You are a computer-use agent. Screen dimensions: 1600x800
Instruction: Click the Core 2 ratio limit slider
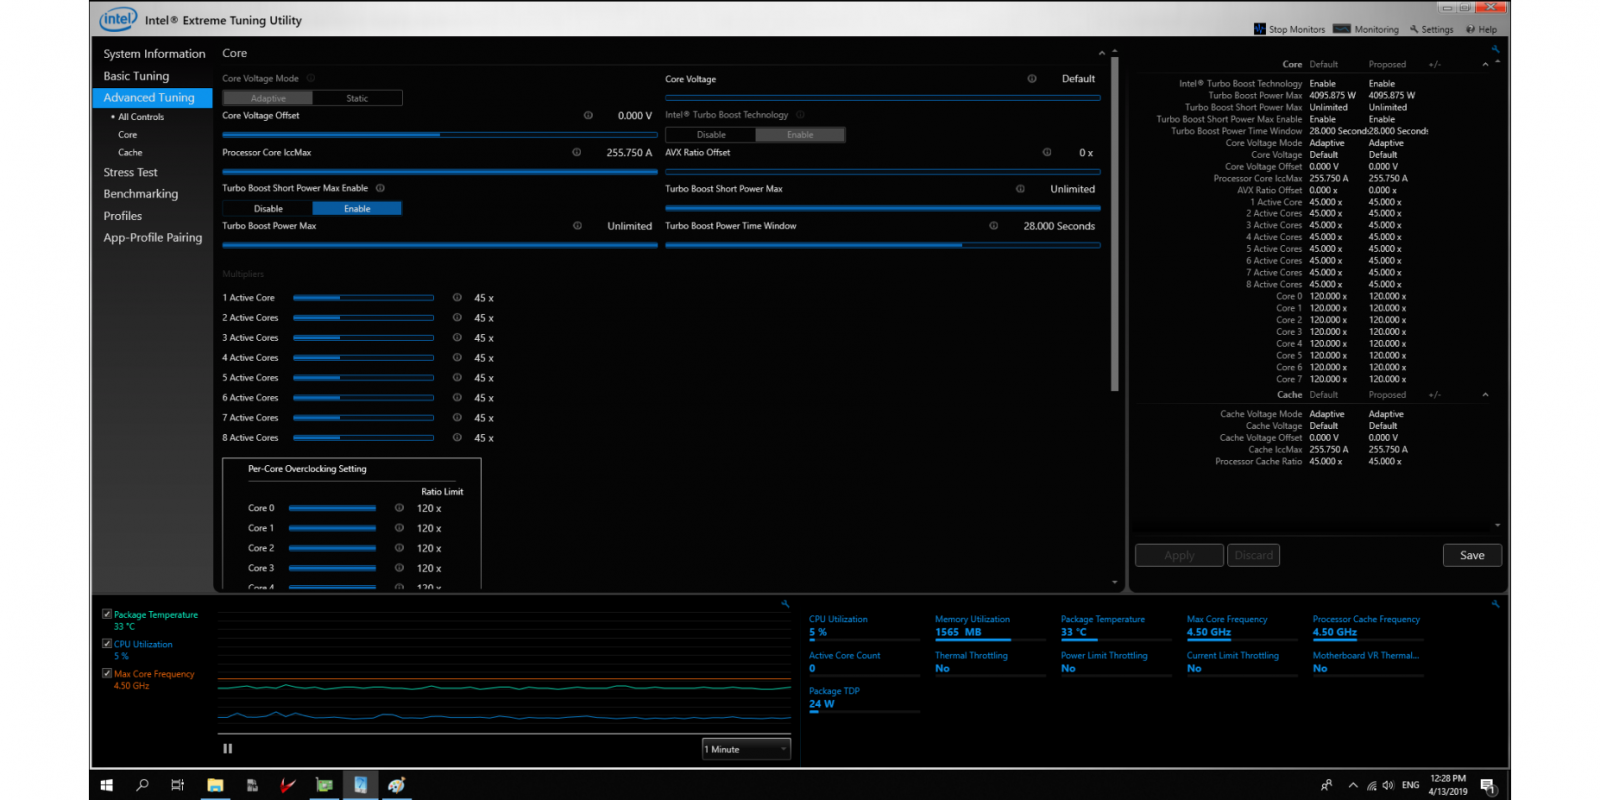coord(332,548)
